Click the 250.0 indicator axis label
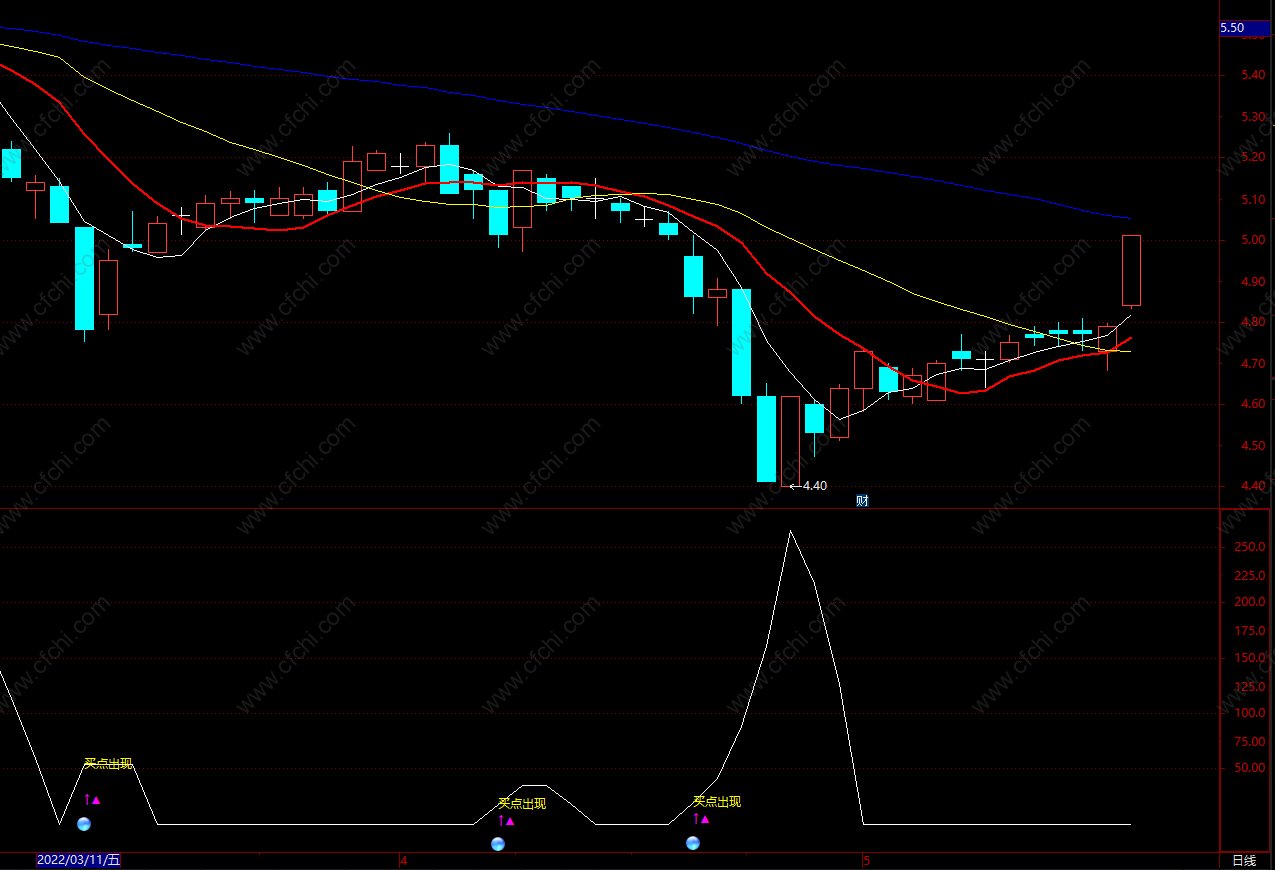This screenshot has height=870, width=1275. click(1250, 547)
